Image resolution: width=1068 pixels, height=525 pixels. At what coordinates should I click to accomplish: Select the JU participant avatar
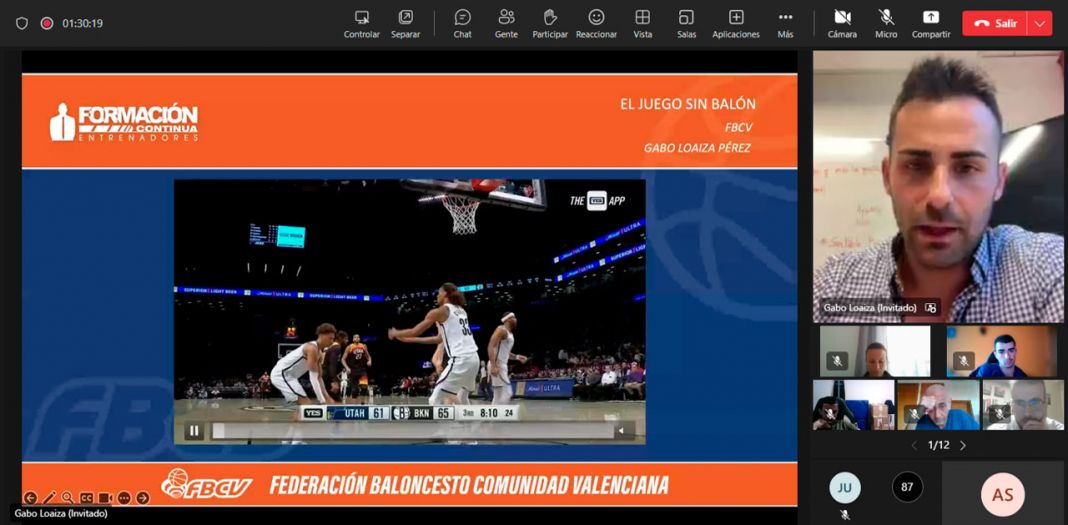click(x=845, y=488)
